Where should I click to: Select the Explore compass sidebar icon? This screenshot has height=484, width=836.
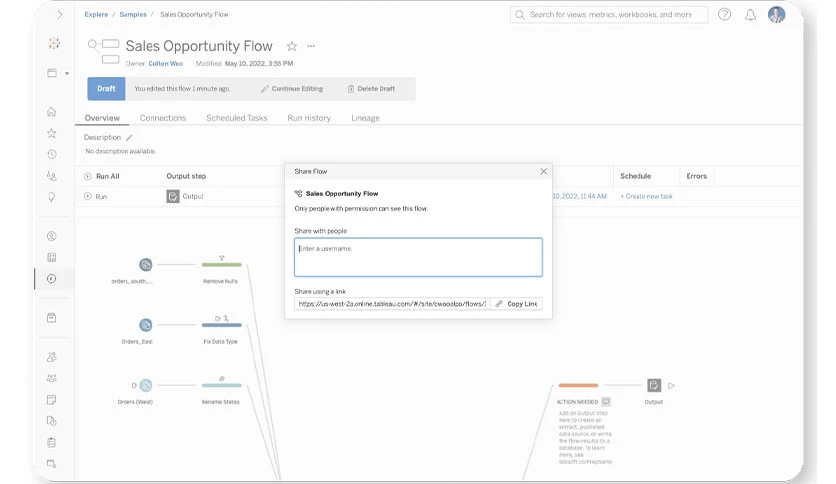pyautogui.click(x=52, y=278)
